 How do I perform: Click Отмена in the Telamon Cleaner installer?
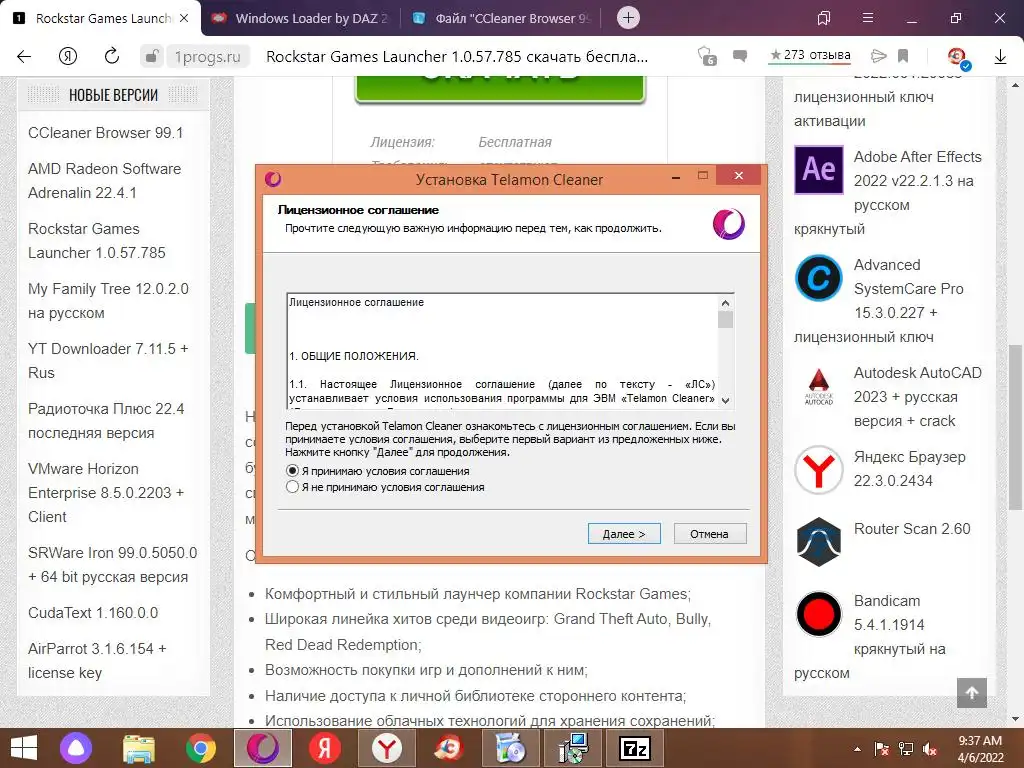click(x=709, y=534)
